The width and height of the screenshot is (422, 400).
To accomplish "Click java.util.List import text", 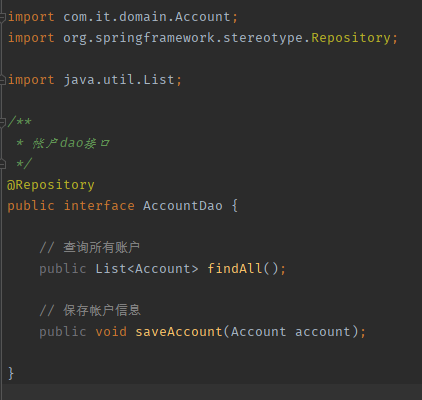I will click(x=119, y=80).
